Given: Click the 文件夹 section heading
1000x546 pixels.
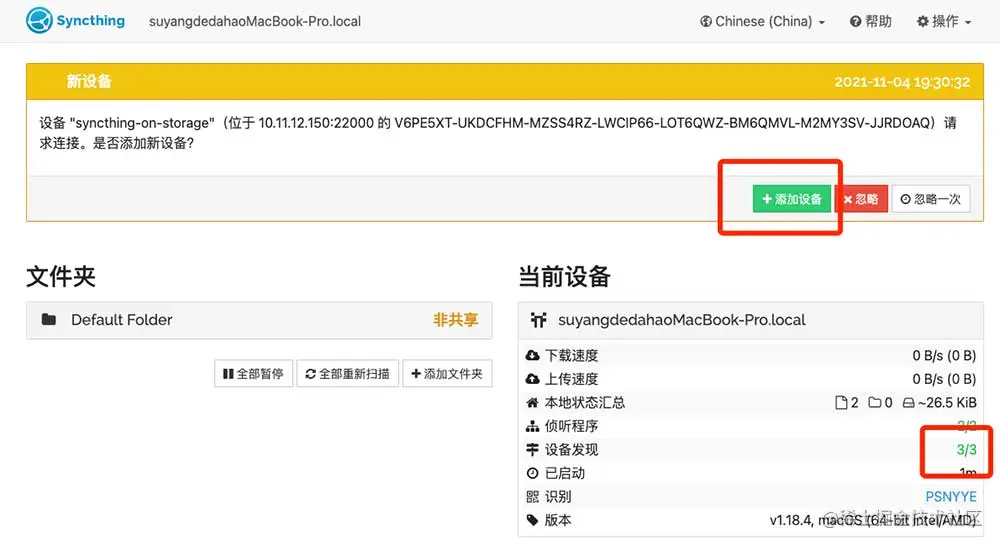Looking at the screenshot, I should tap(61, 277).
